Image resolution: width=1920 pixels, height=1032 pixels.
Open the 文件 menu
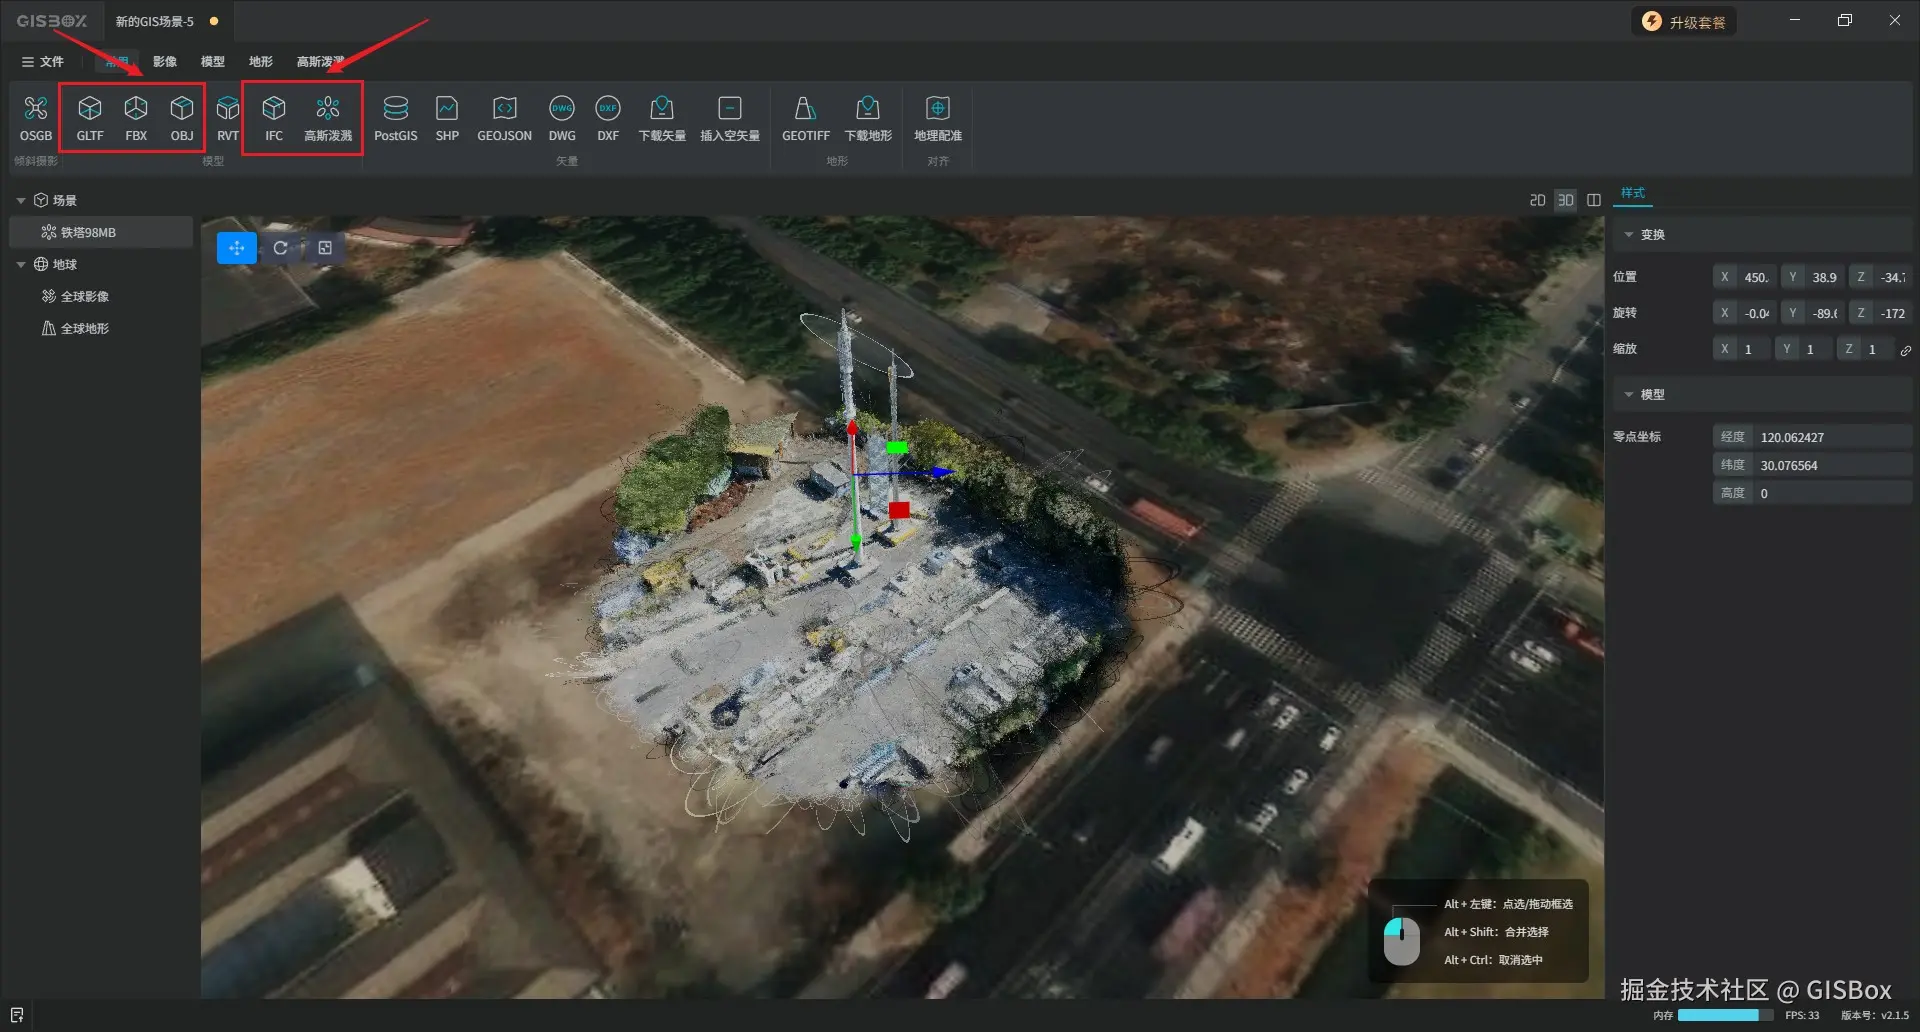[43, 62]
